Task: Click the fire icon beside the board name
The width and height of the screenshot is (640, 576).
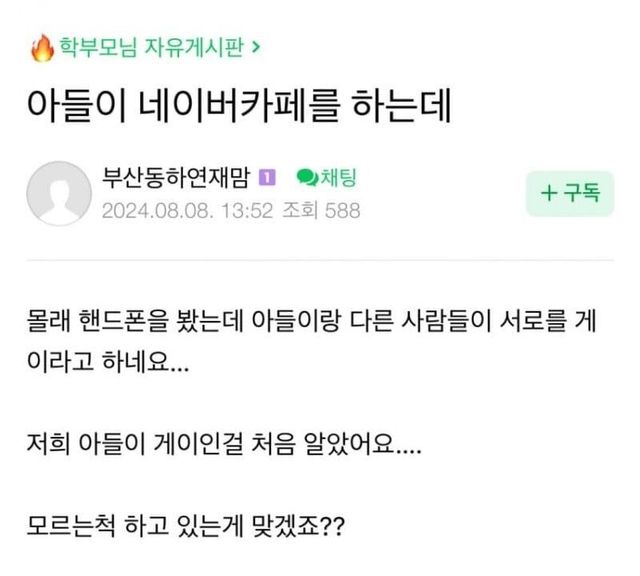Action: pyautogui.click(x=41, y=46)
